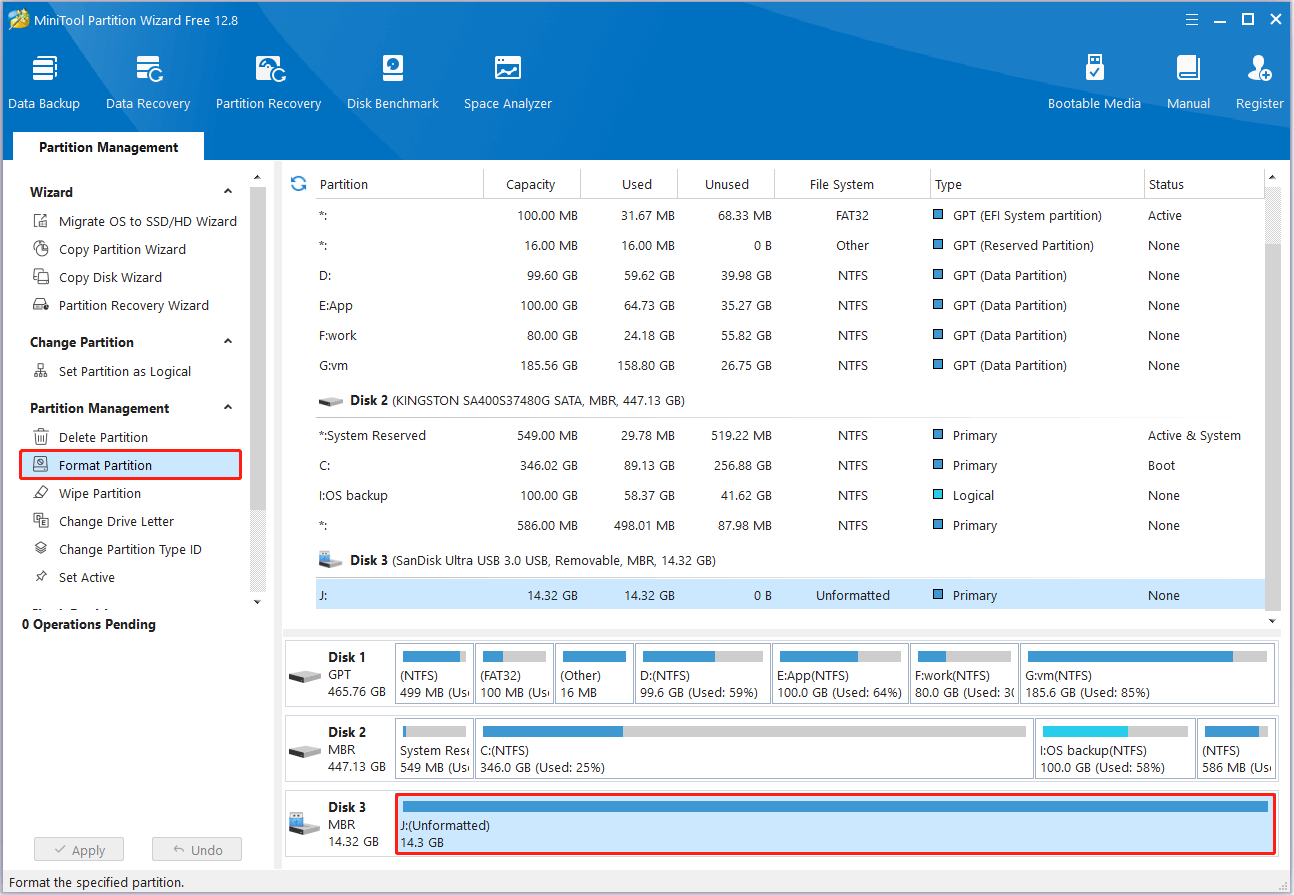Select the Disk 1 GPT drive icon in the disk map

305,675
